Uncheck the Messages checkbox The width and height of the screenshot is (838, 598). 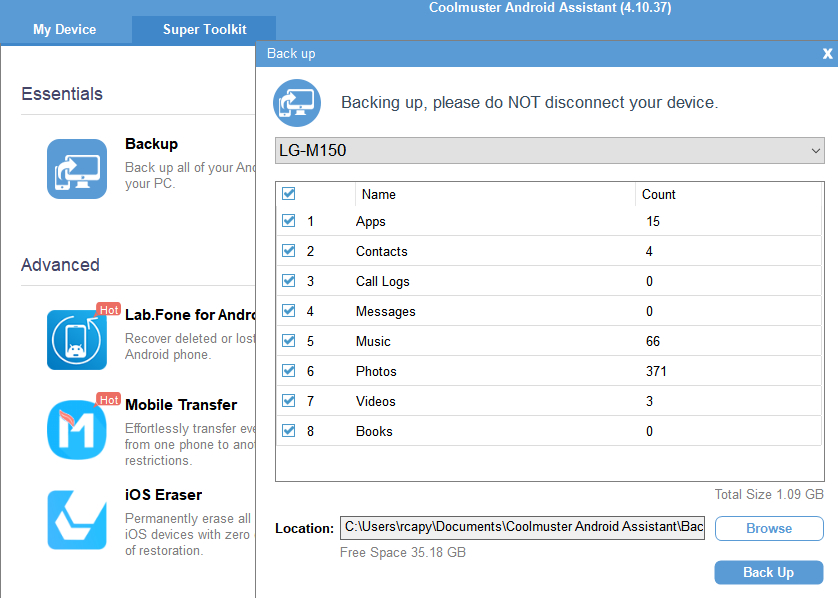pos(289,310)
